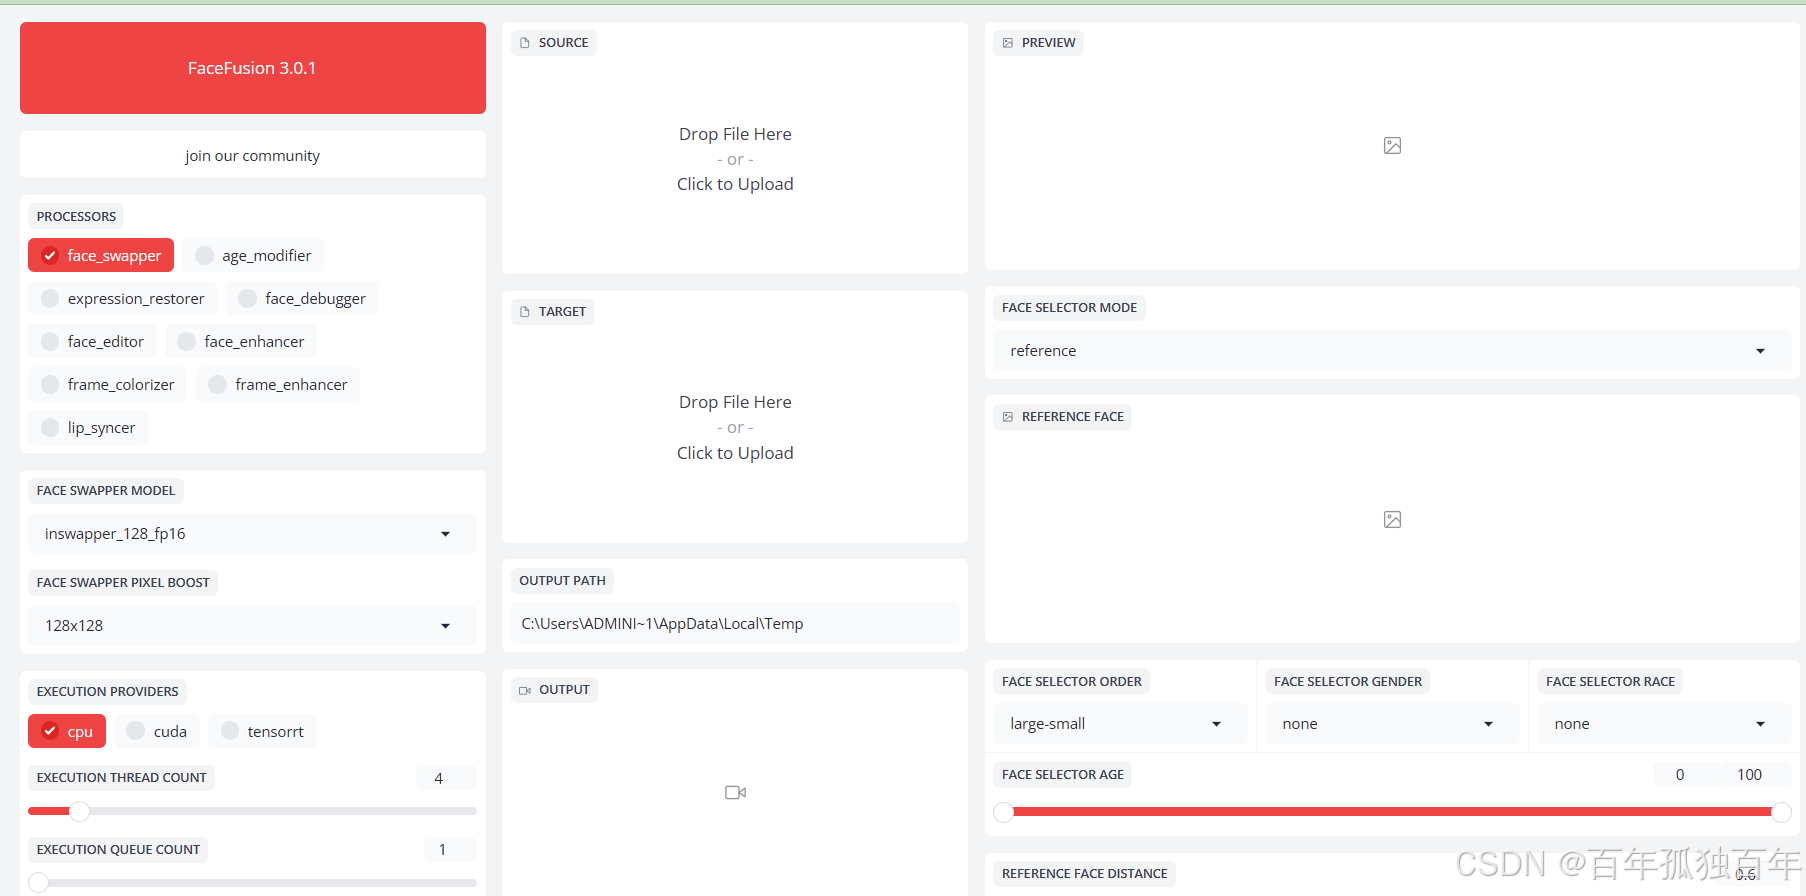This screenshot has height=896, width=1806.
Task: Click the PROCESSORS section label
Action: click(76, 217)
